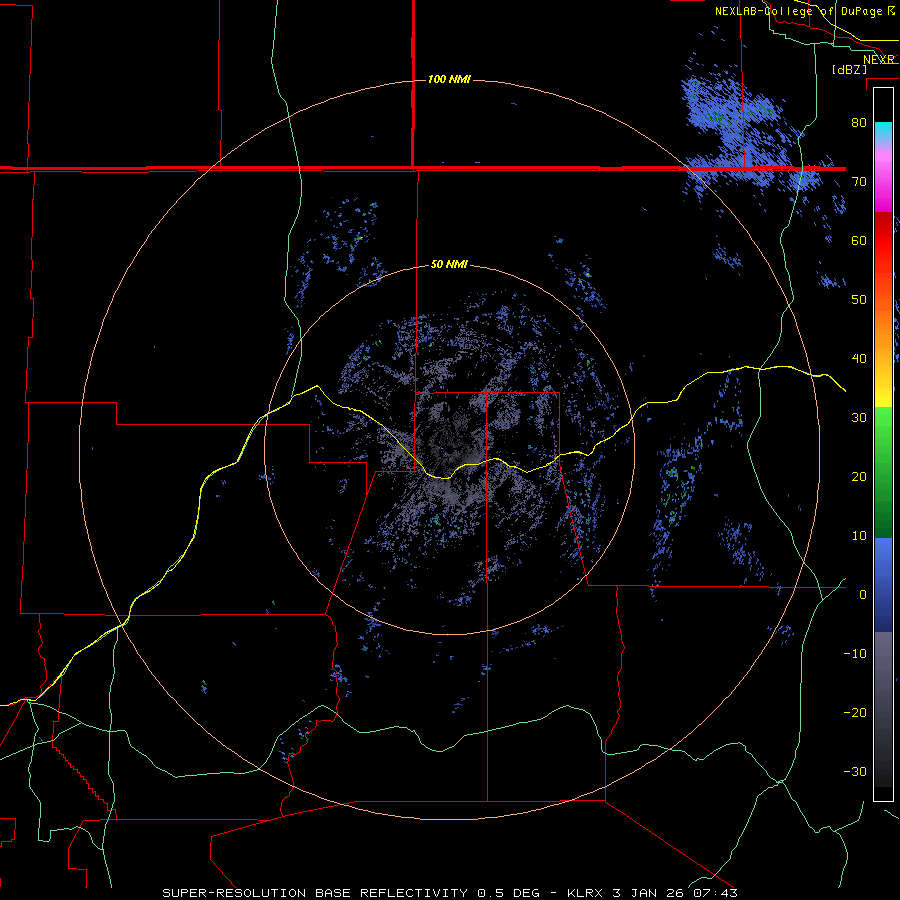
Task: Click the 20 value on dBZ scale
Action: tap(859, 477)
